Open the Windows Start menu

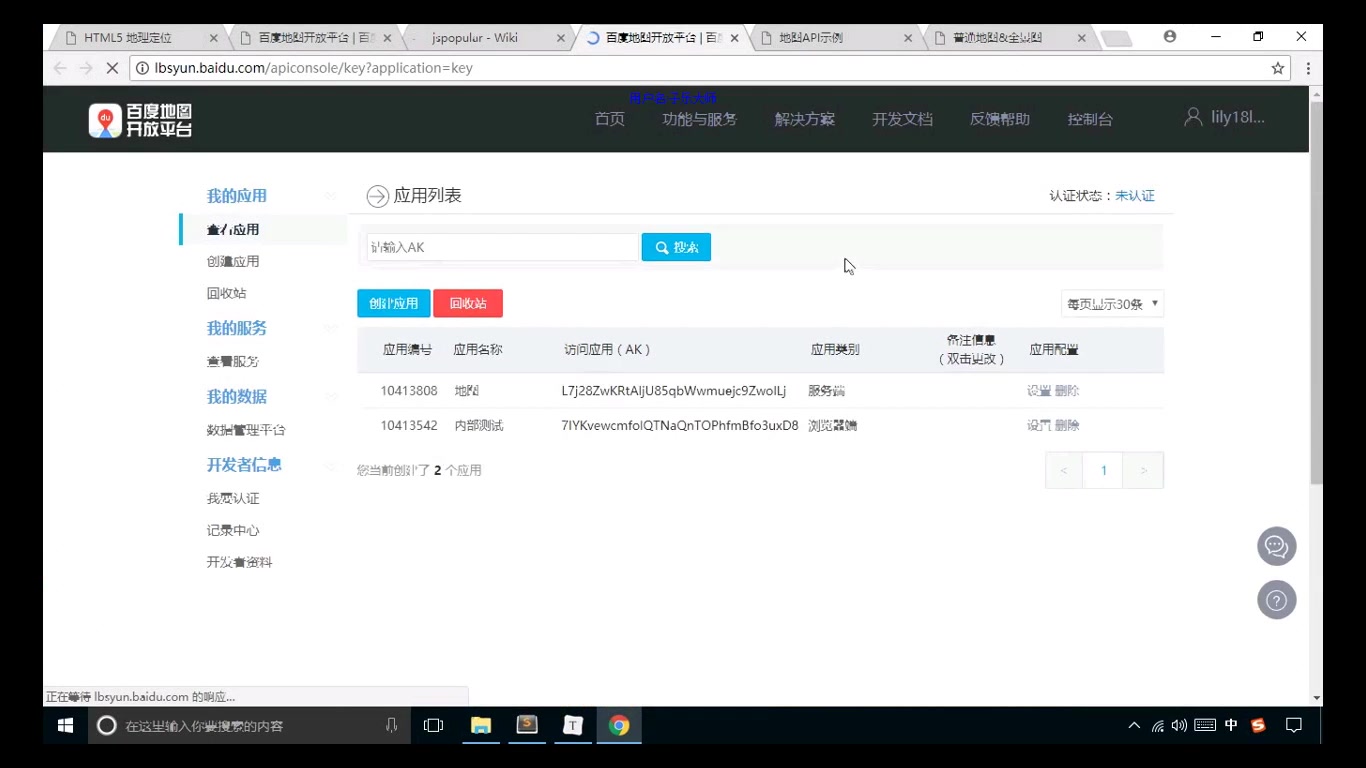click(x=65, y=725)
